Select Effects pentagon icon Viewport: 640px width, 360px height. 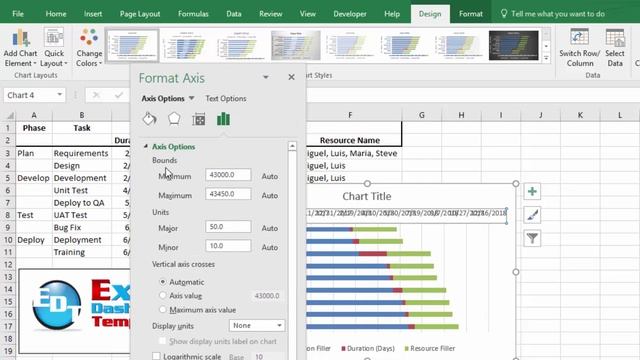[174, 119]
